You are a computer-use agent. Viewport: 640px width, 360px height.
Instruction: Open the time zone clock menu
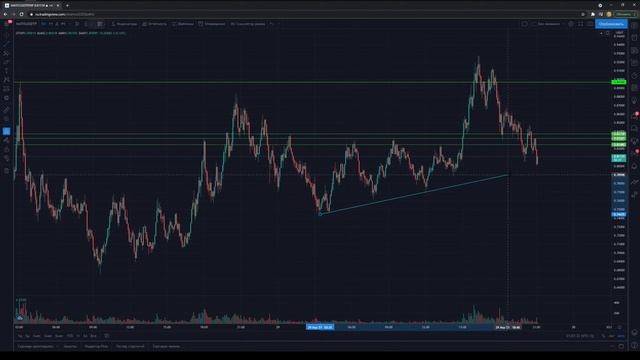point(580,336)
